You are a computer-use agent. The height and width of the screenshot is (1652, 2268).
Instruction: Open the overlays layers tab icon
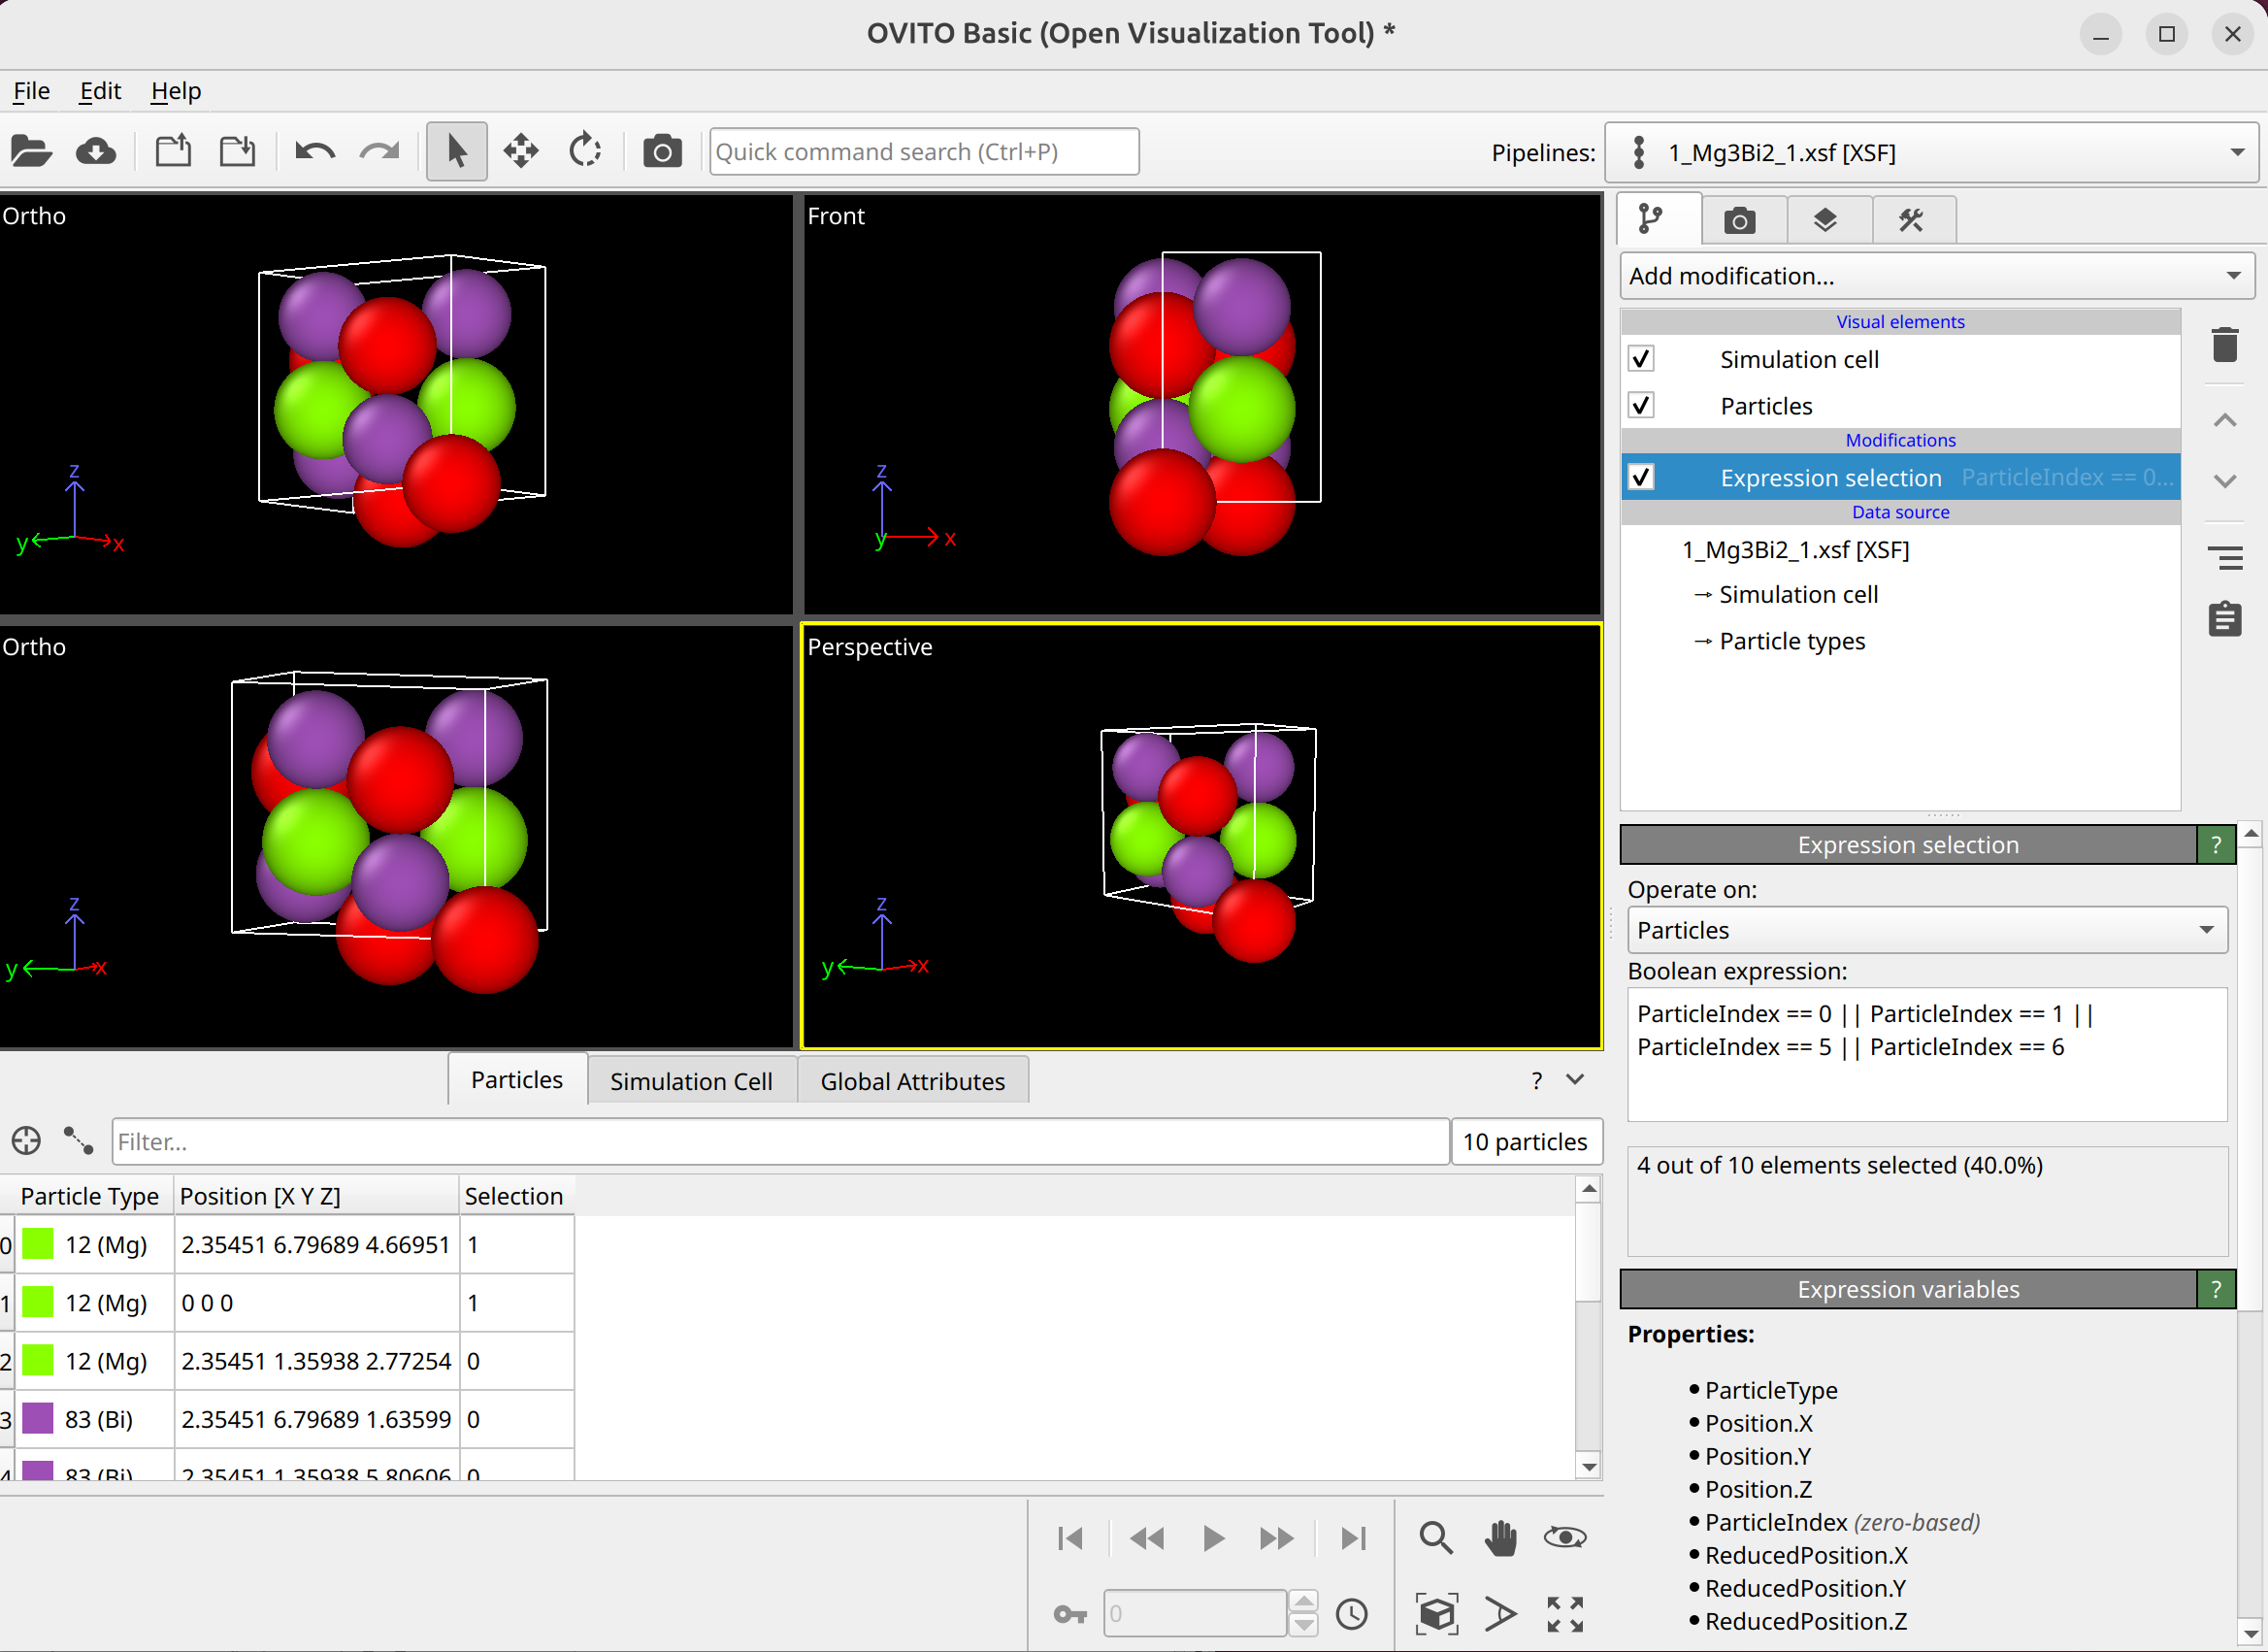click(x=1825, y=220)
